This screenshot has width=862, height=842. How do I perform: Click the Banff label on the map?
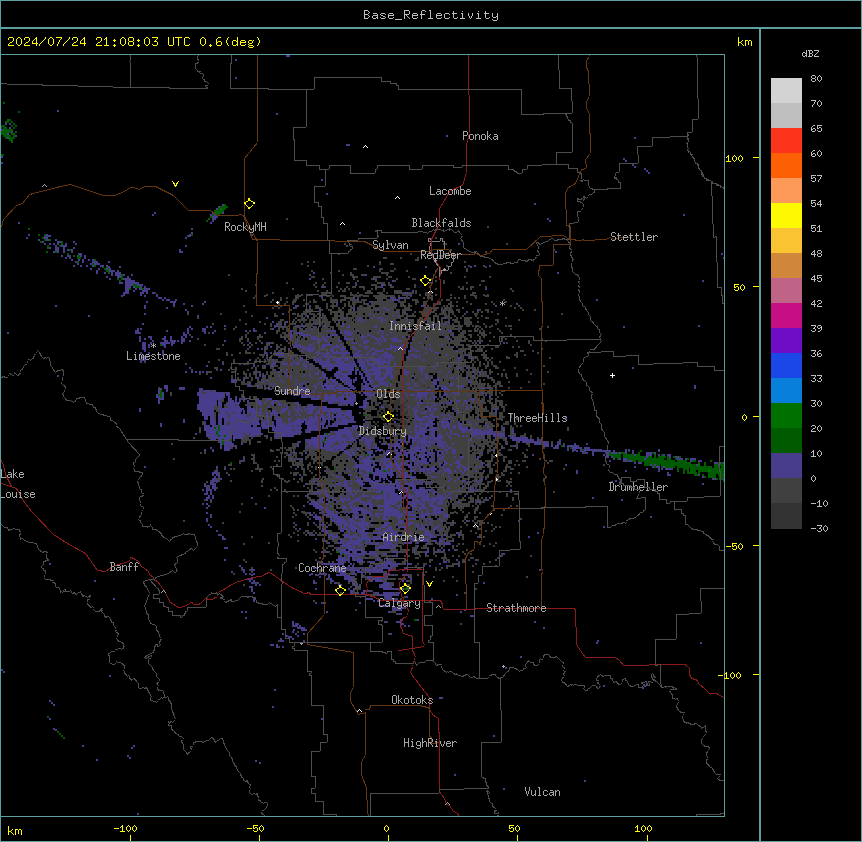pyautogui.click(x=124, y=567)
